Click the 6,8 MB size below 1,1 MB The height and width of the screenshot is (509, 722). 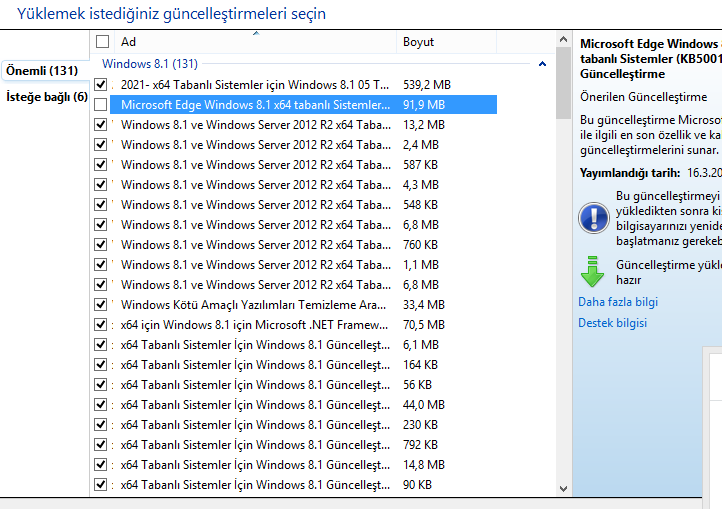[x=421, y=285]
